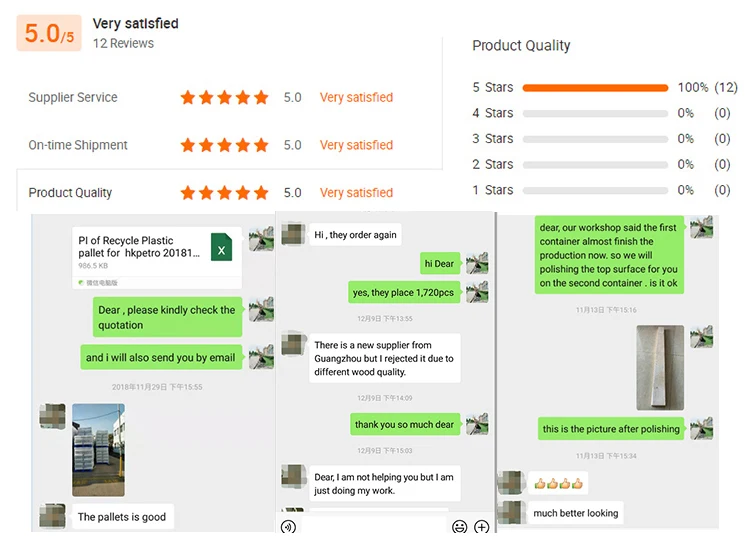This screenshot has width=750, height=547.
Task: Select the Supplier Service row
Action: (73, 98)
